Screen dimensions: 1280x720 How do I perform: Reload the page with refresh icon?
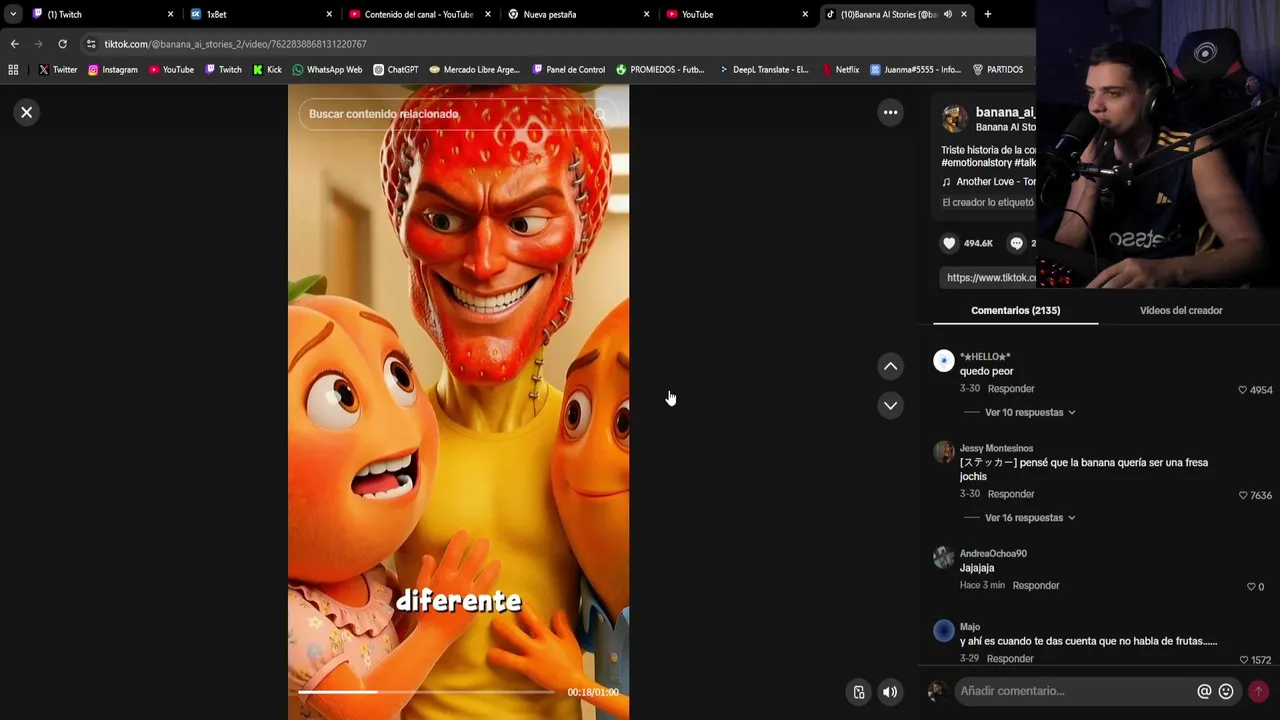(x=62, y=44)
